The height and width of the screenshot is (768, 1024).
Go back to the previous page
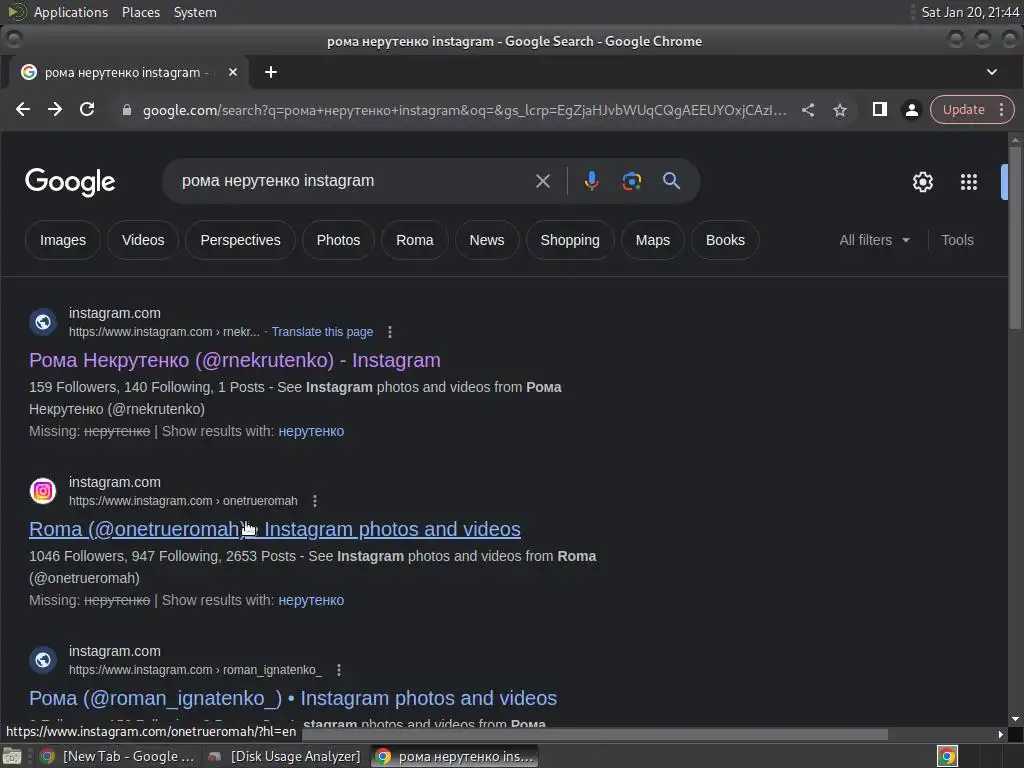click(23, 110)
